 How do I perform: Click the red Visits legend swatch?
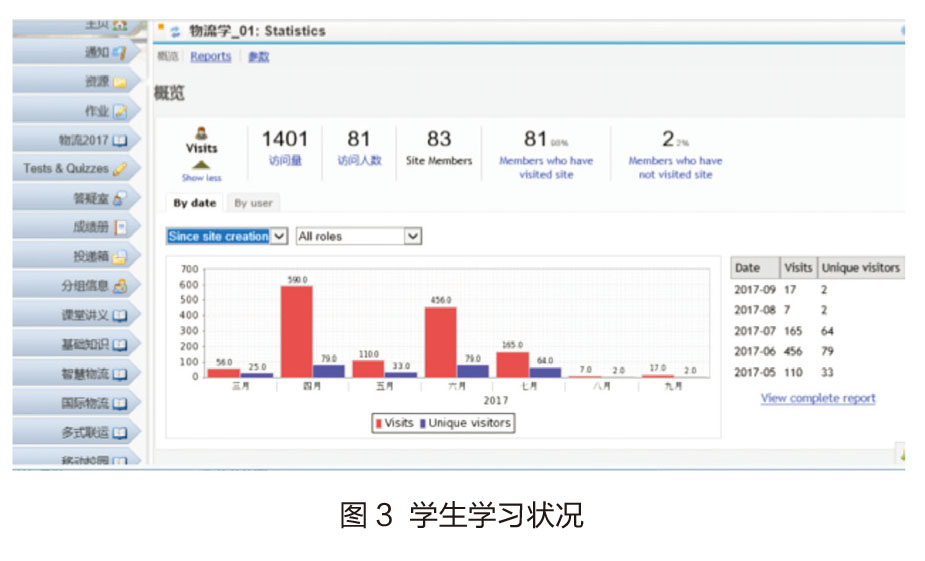point(379,423)
